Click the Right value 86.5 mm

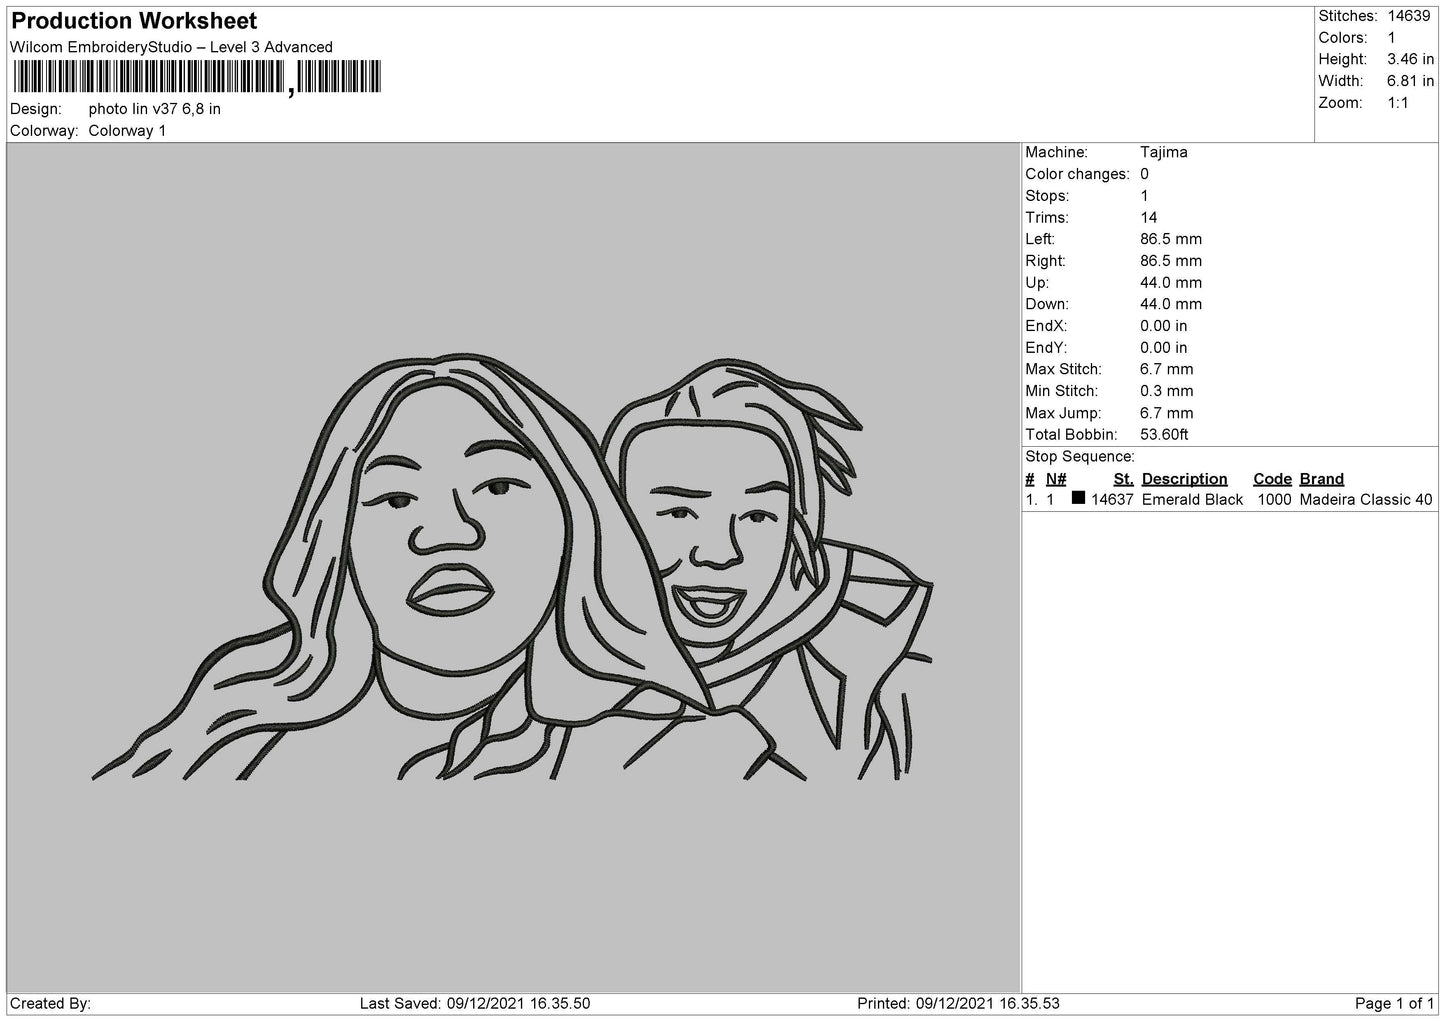(1171, 261)
